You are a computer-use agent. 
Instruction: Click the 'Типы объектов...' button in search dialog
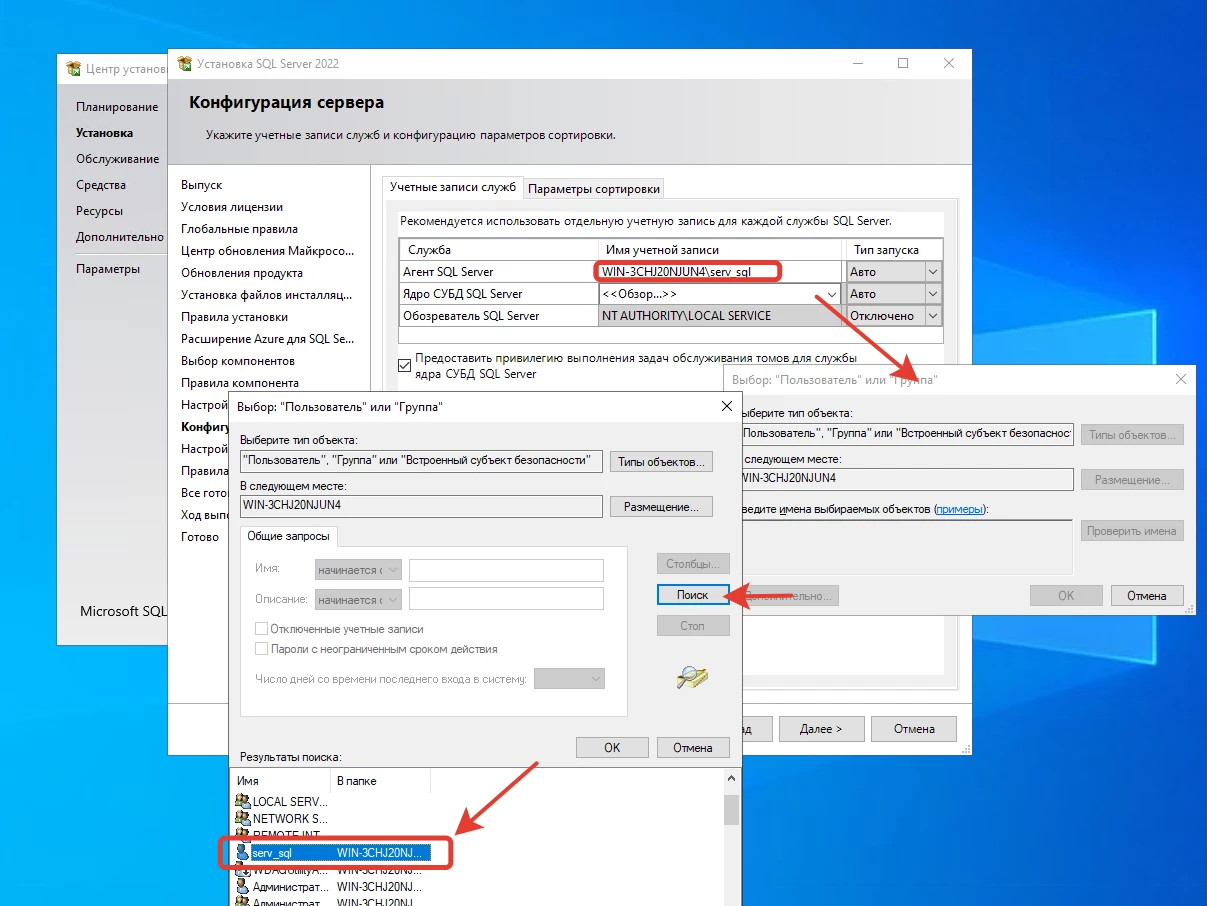pos(661,461)
